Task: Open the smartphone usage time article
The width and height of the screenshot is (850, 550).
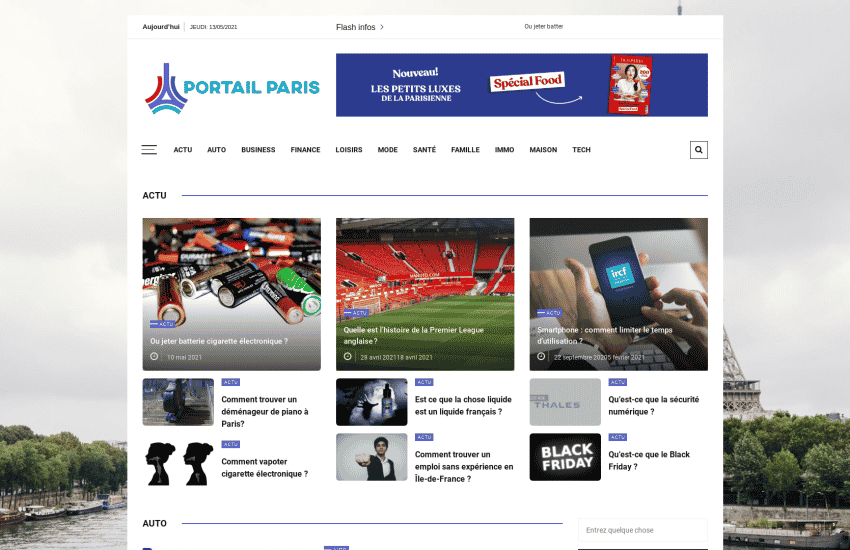Action: click(604, 335)
